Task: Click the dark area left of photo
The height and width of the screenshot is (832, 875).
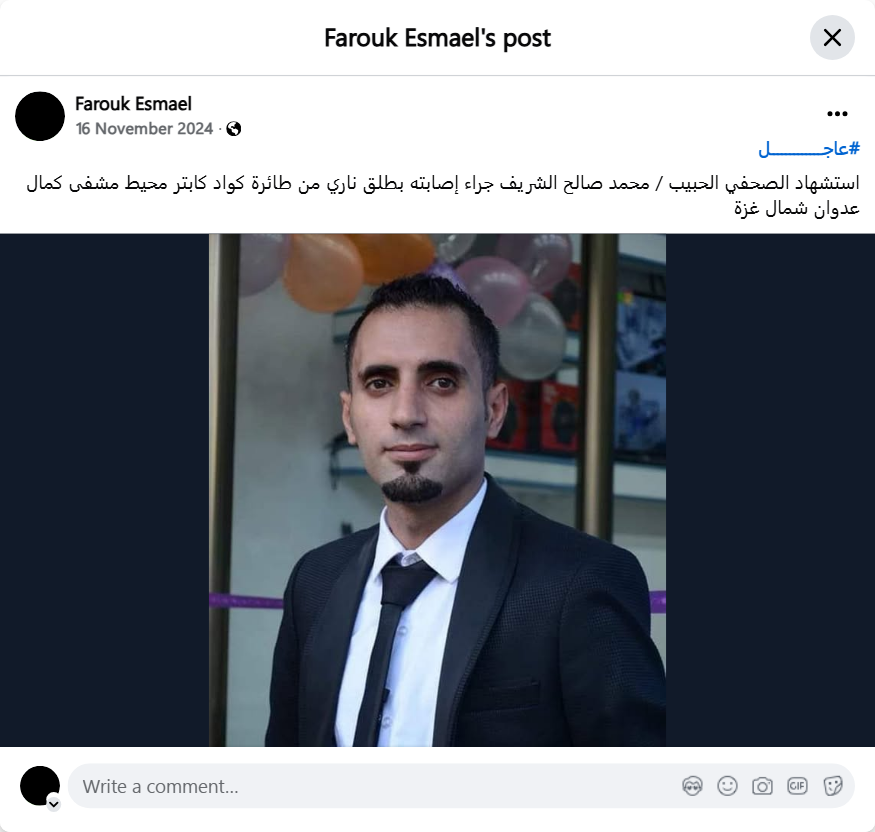Action: pos(104,490)
